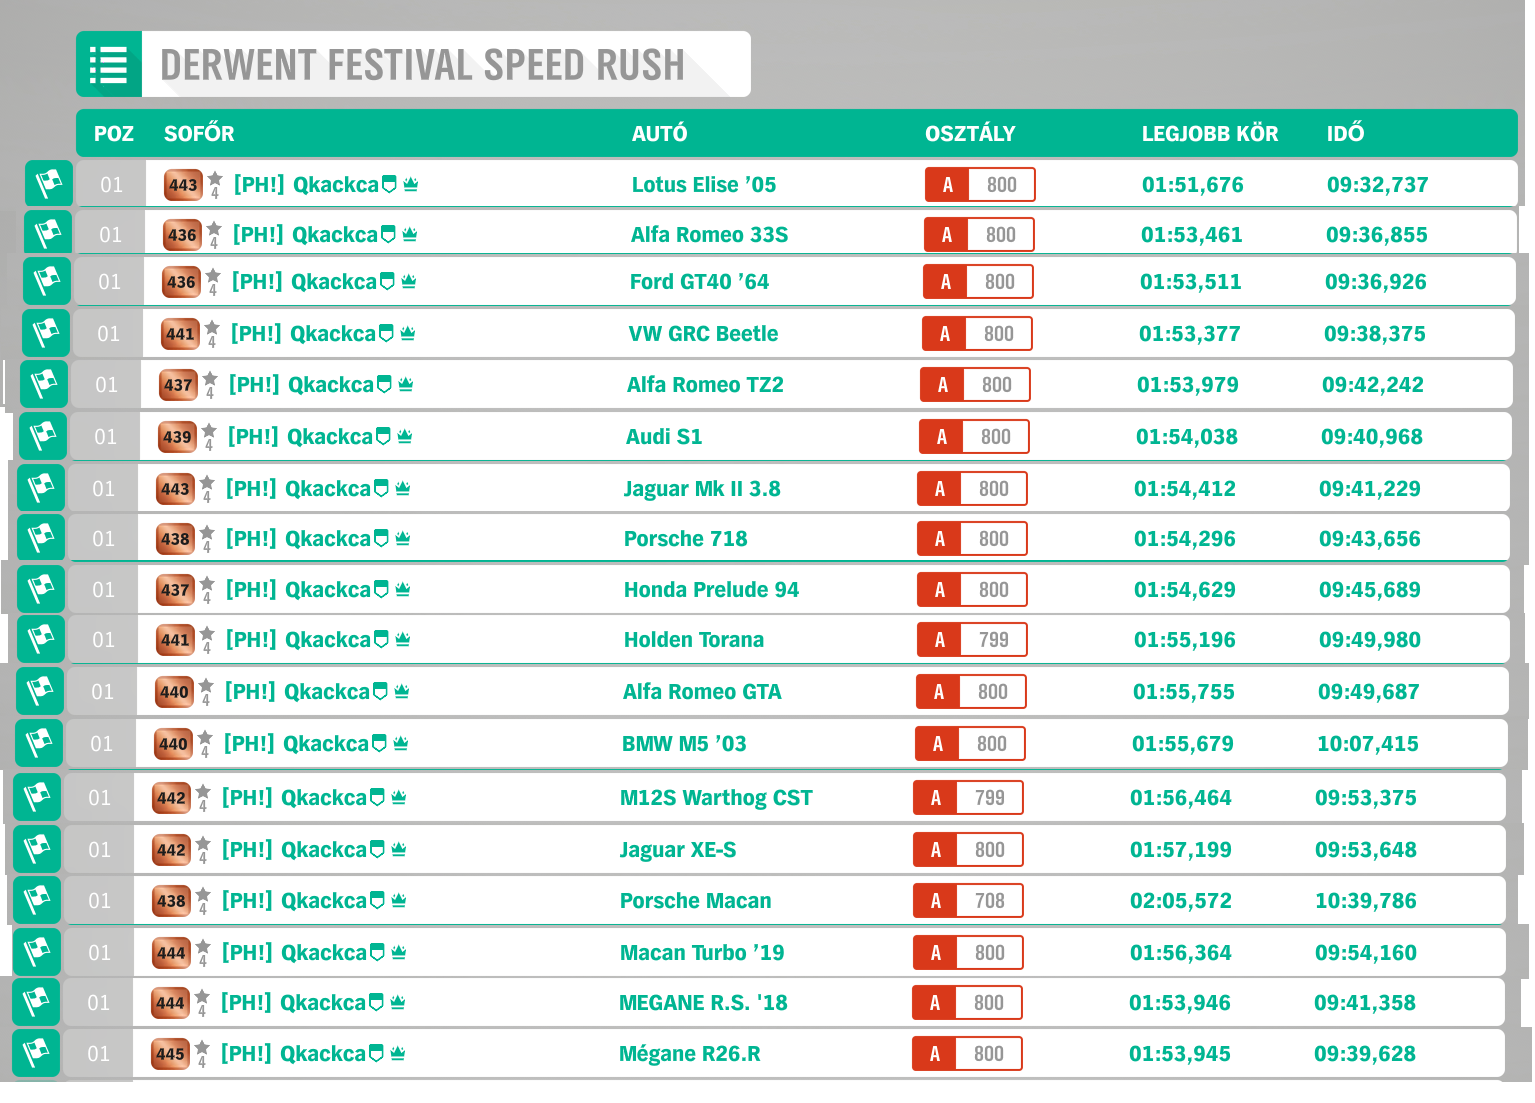The height and width of the screenshot is (1103, 1535).
Task: Sort by the LEGJOBB KÖR column header
Action: (1209, 134)
